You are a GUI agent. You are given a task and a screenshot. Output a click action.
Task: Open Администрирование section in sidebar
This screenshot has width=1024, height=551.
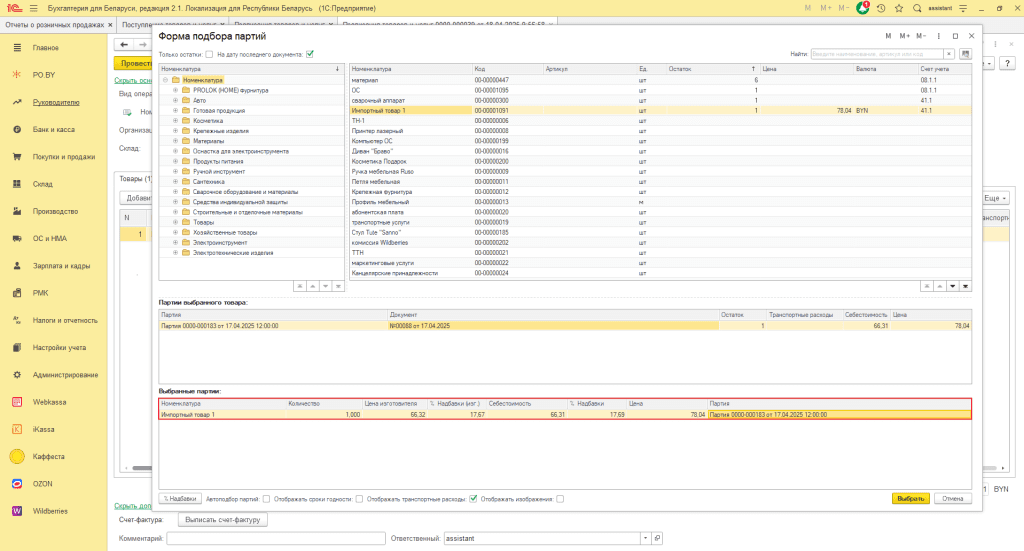65,375
